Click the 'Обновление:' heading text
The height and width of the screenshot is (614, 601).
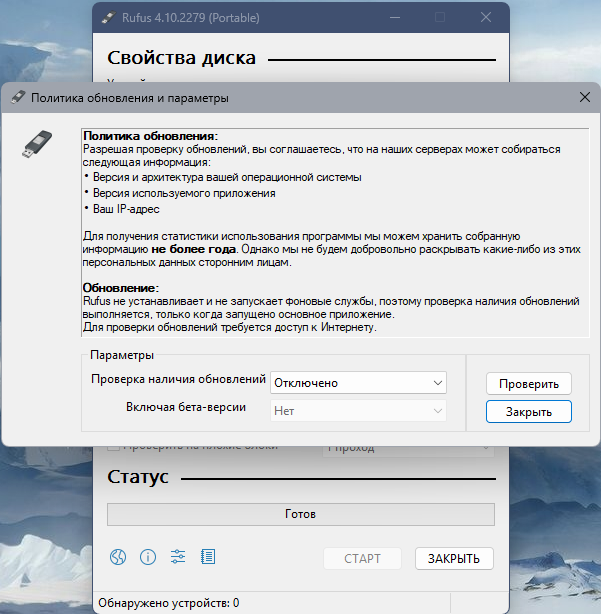click(x=121, y=288)
